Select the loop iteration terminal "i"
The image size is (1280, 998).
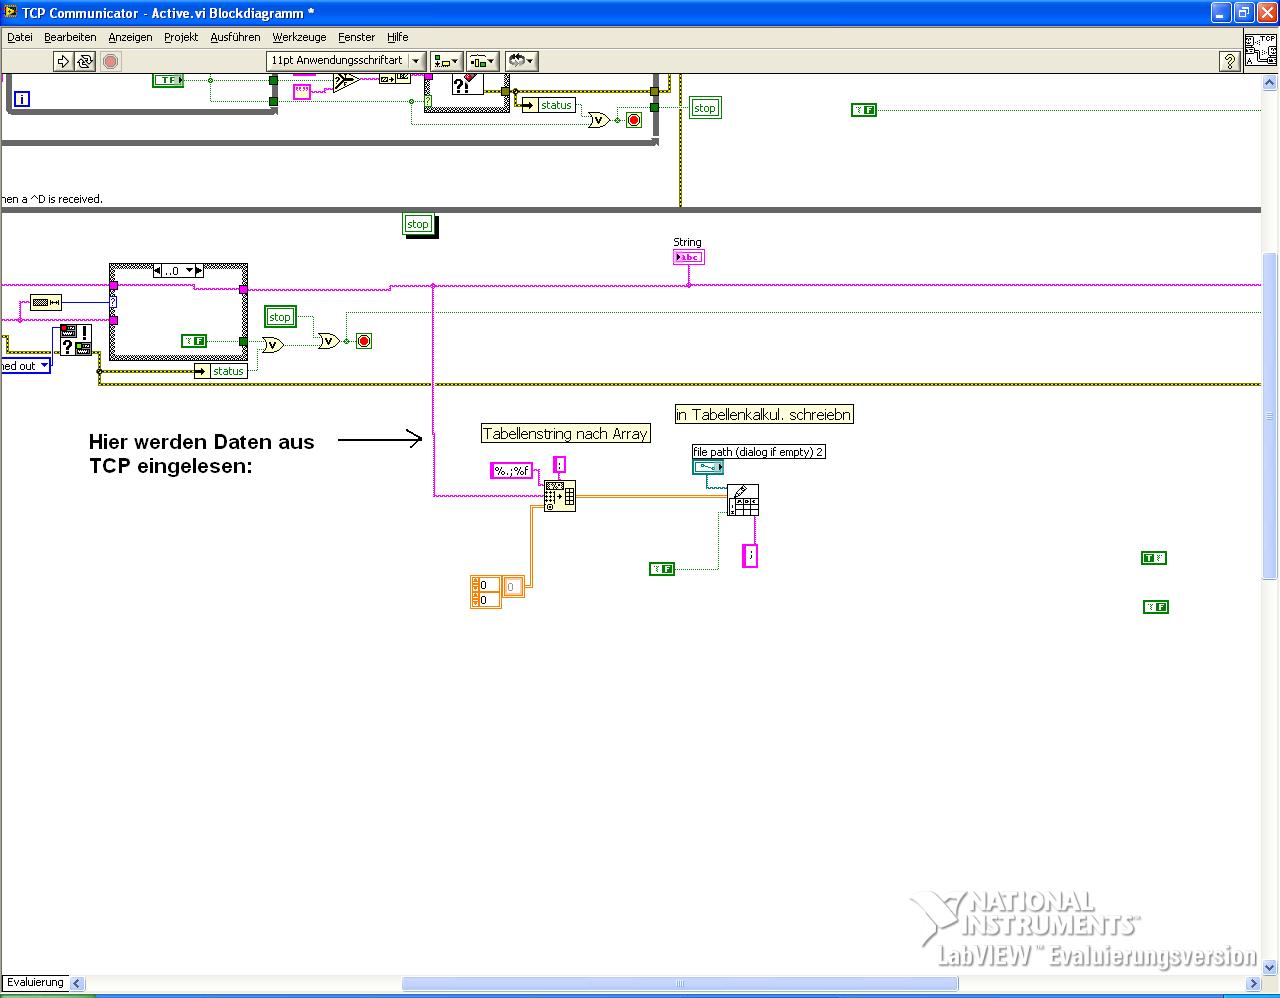click(x=22, y=99)
